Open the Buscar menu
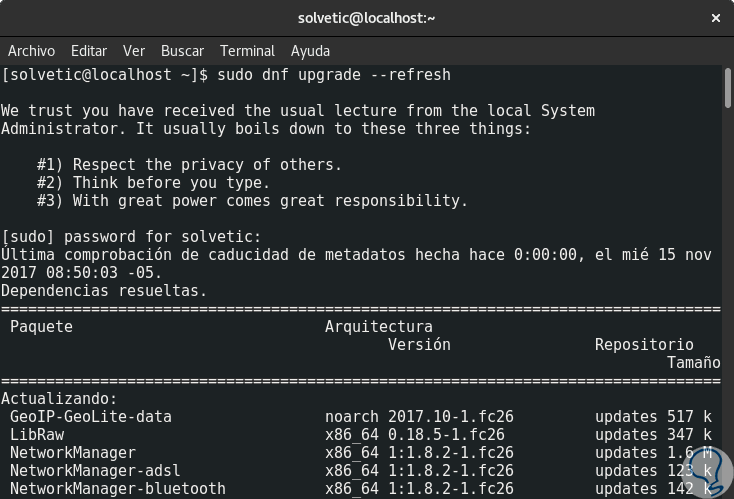The height and width of the screenshot is (499, 734). click(182, 51)
